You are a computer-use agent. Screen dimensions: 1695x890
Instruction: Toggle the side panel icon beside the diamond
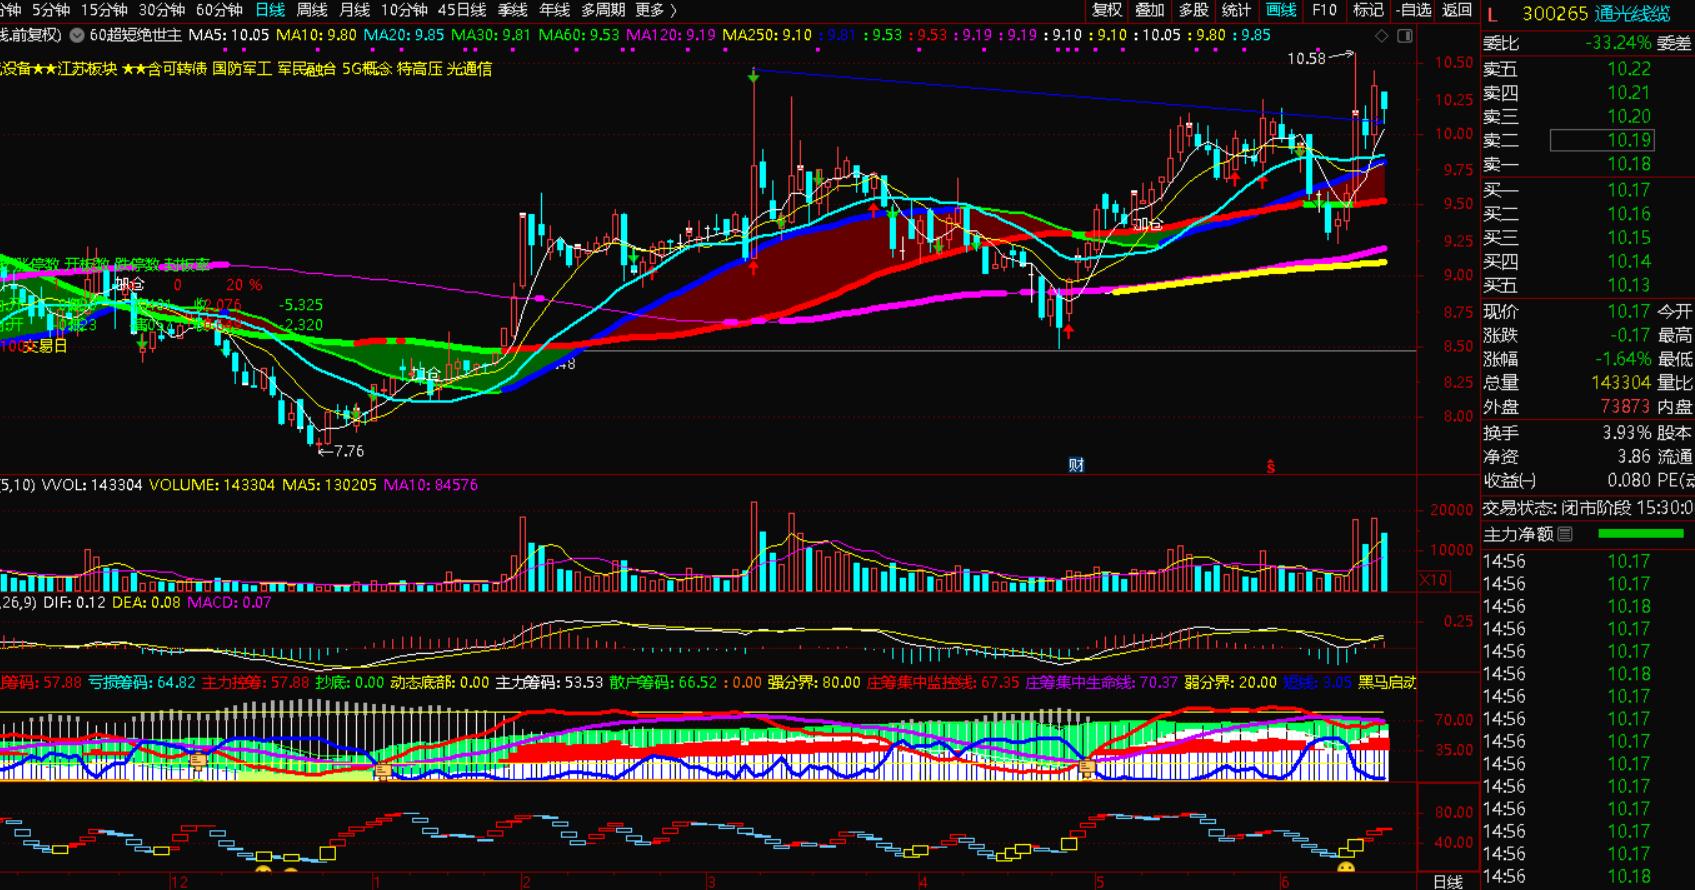pos(1405,36)
